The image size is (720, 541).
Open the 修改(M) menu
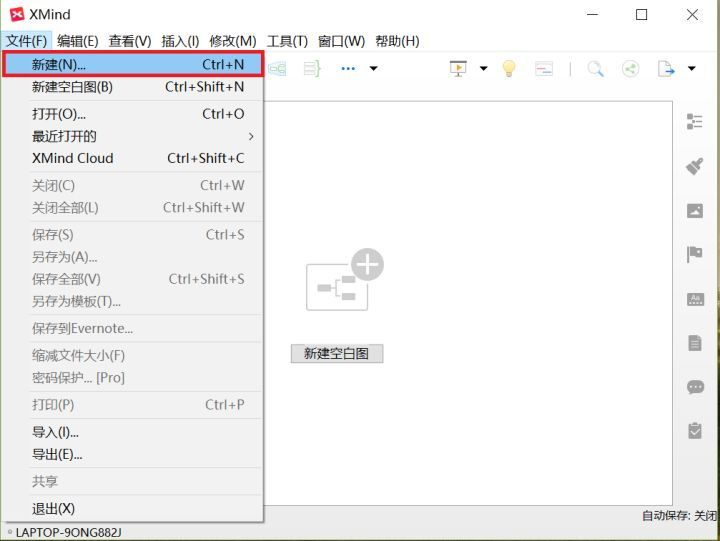coord(232,41)
